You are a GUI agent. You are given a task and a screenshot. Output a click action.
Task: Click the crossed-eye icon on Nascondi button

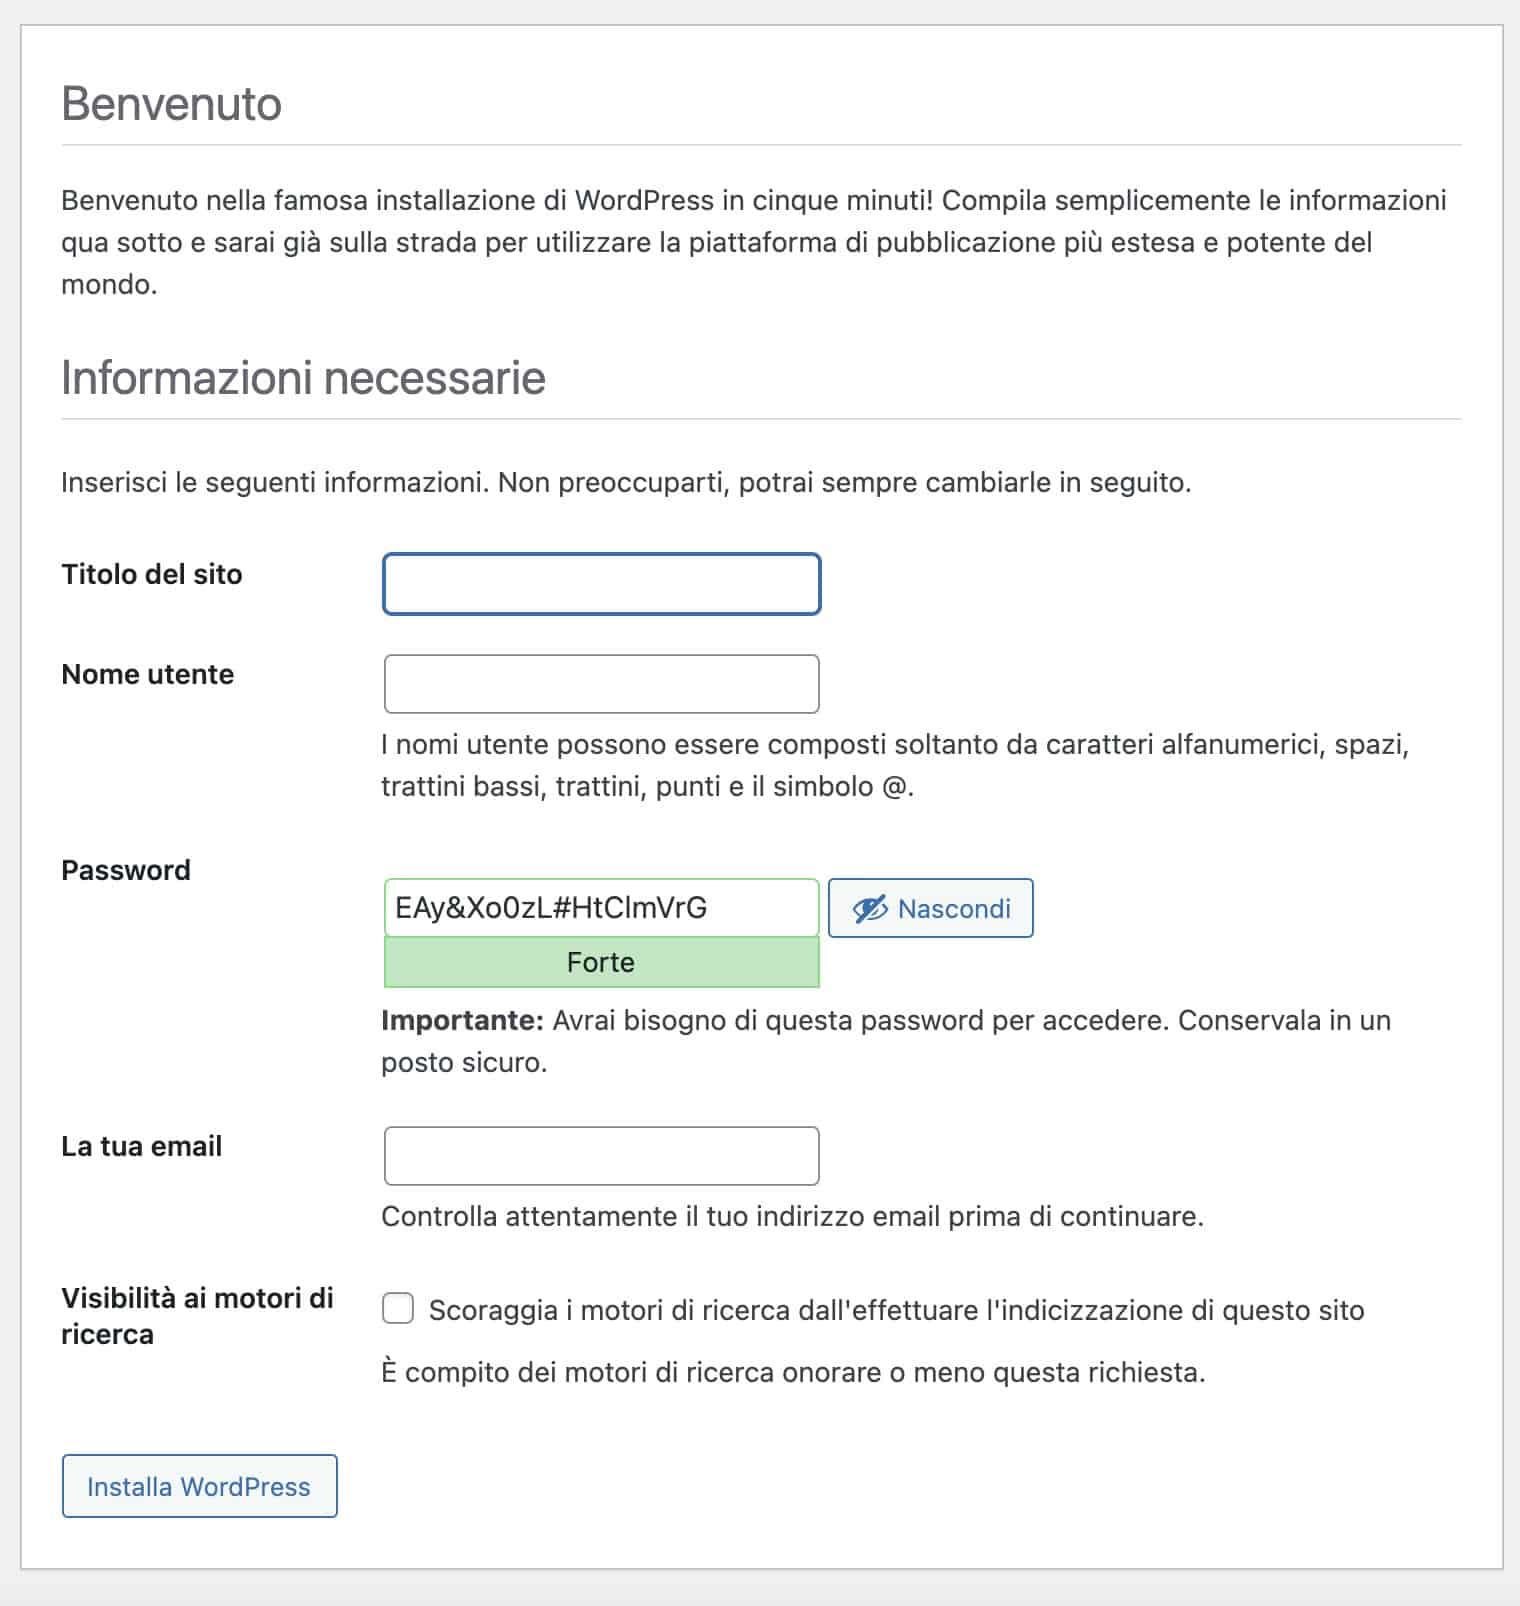868,909
